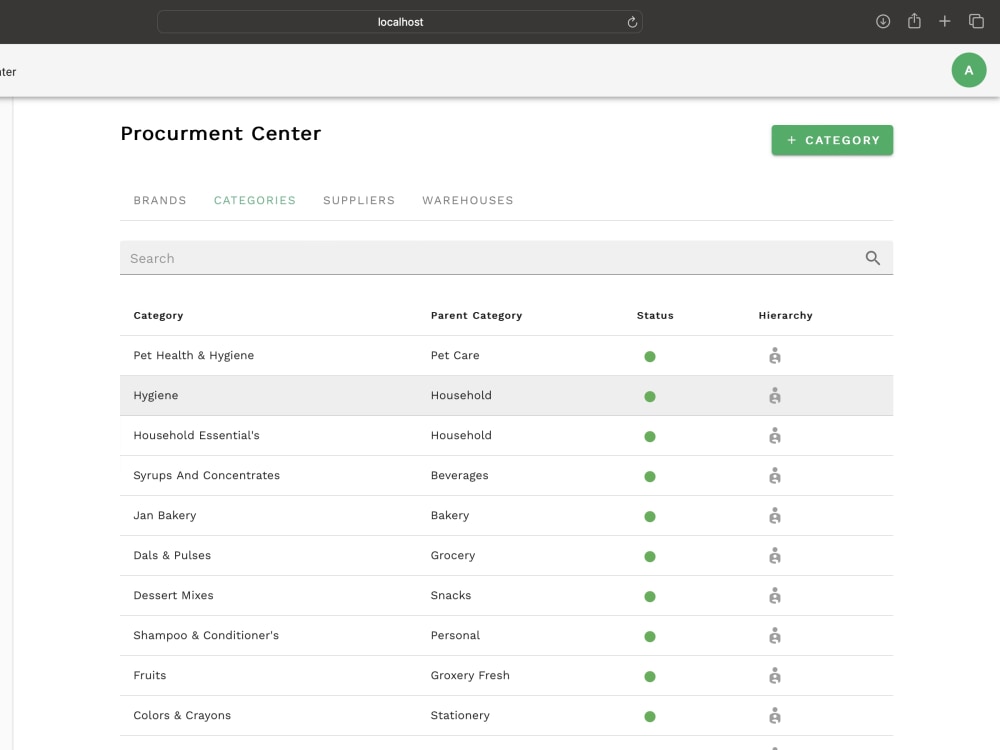Screen dimensions: 1000x750
Task: Select Household Essential's category name
Action: [x=196, y=436]
